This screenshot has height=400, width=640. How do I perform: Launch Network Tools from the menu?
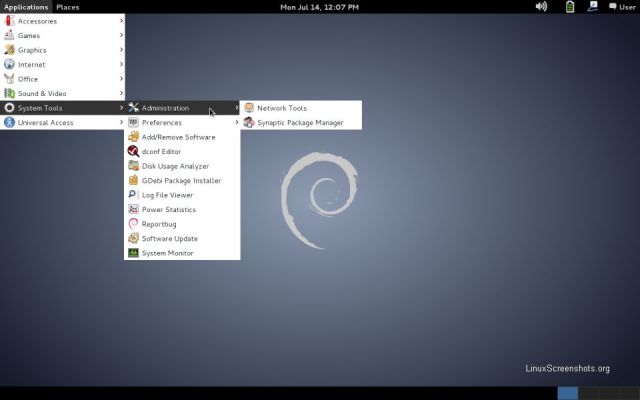(301, 108)
